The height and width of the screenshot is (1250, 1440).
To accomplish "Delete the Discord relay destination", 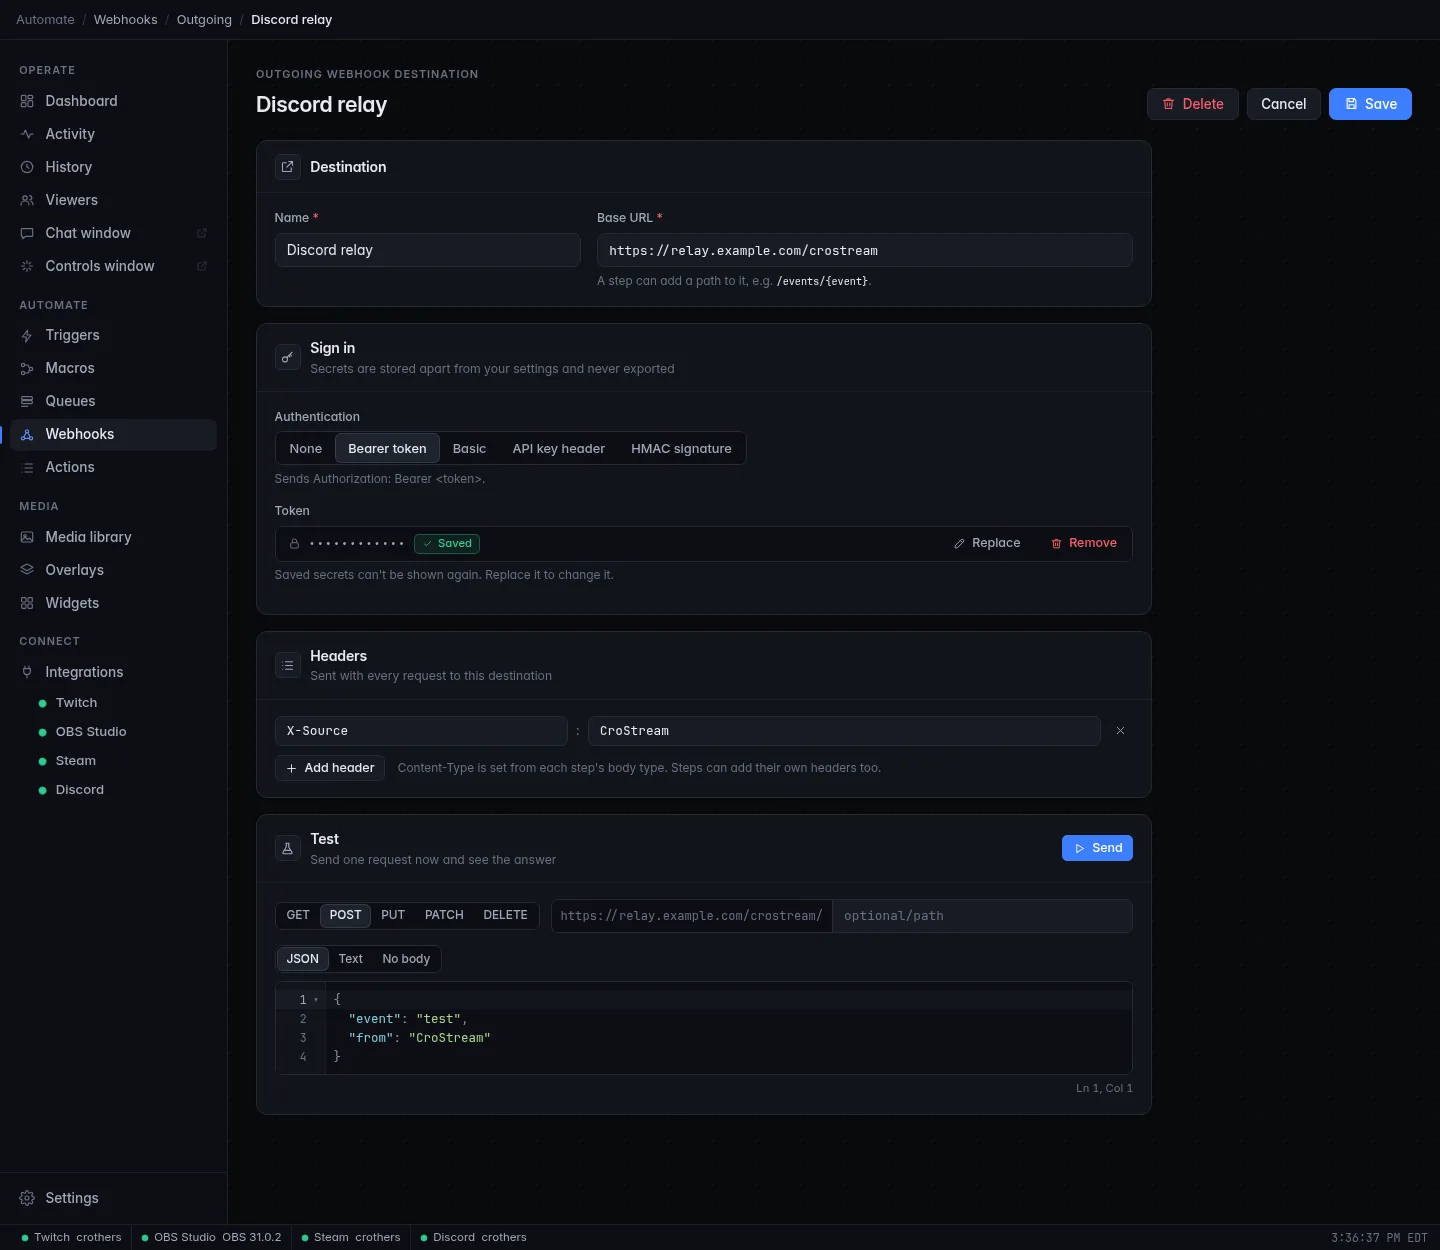I will 1193,104.
